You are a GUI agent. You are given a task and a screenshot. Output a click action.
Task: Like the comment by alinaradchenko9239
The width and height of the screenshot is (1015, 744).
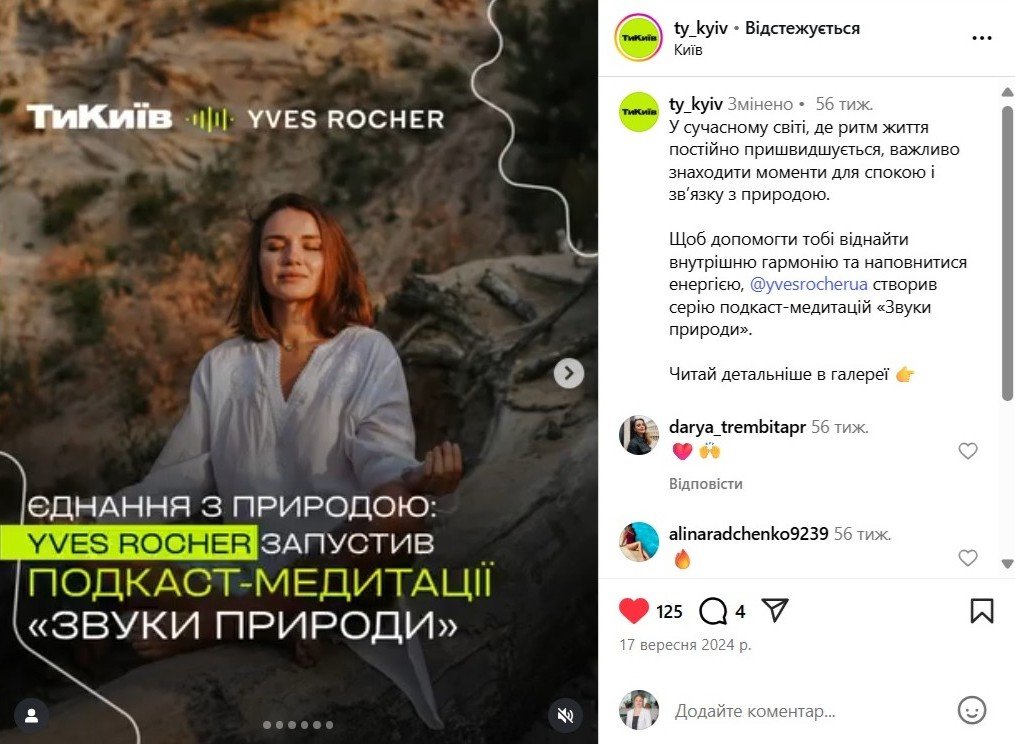pos(968,558)
